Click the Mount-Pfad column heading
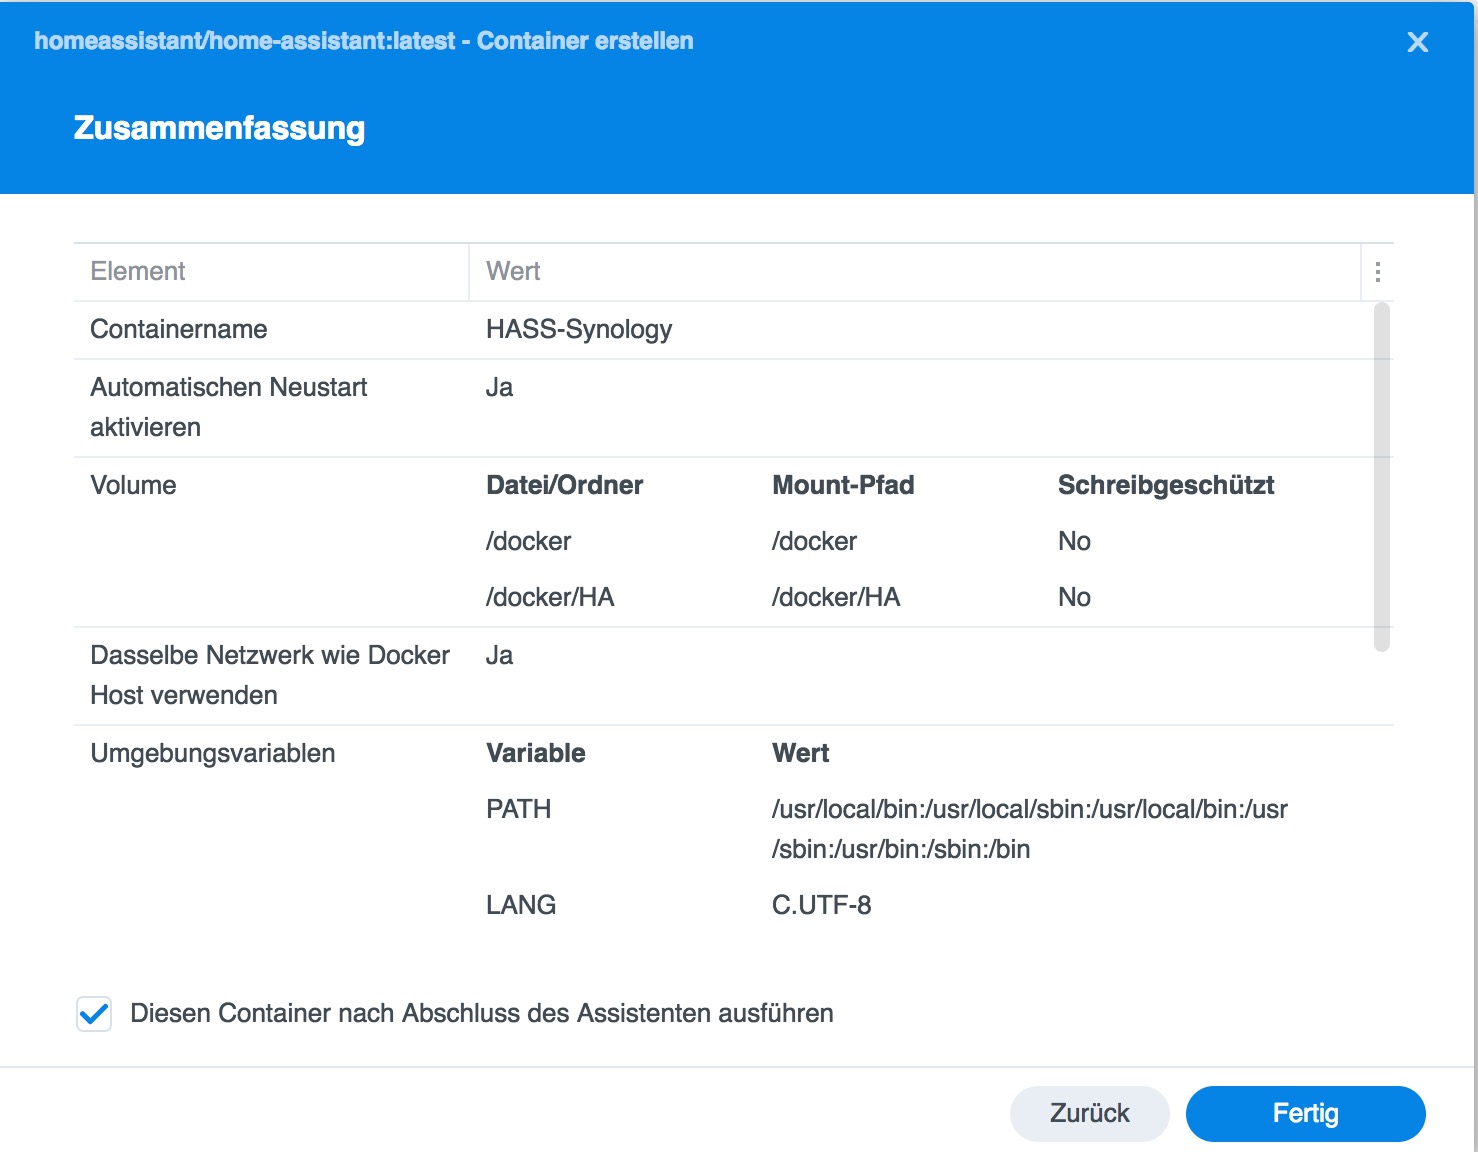1478x1152 pixels. pos(843,486)
